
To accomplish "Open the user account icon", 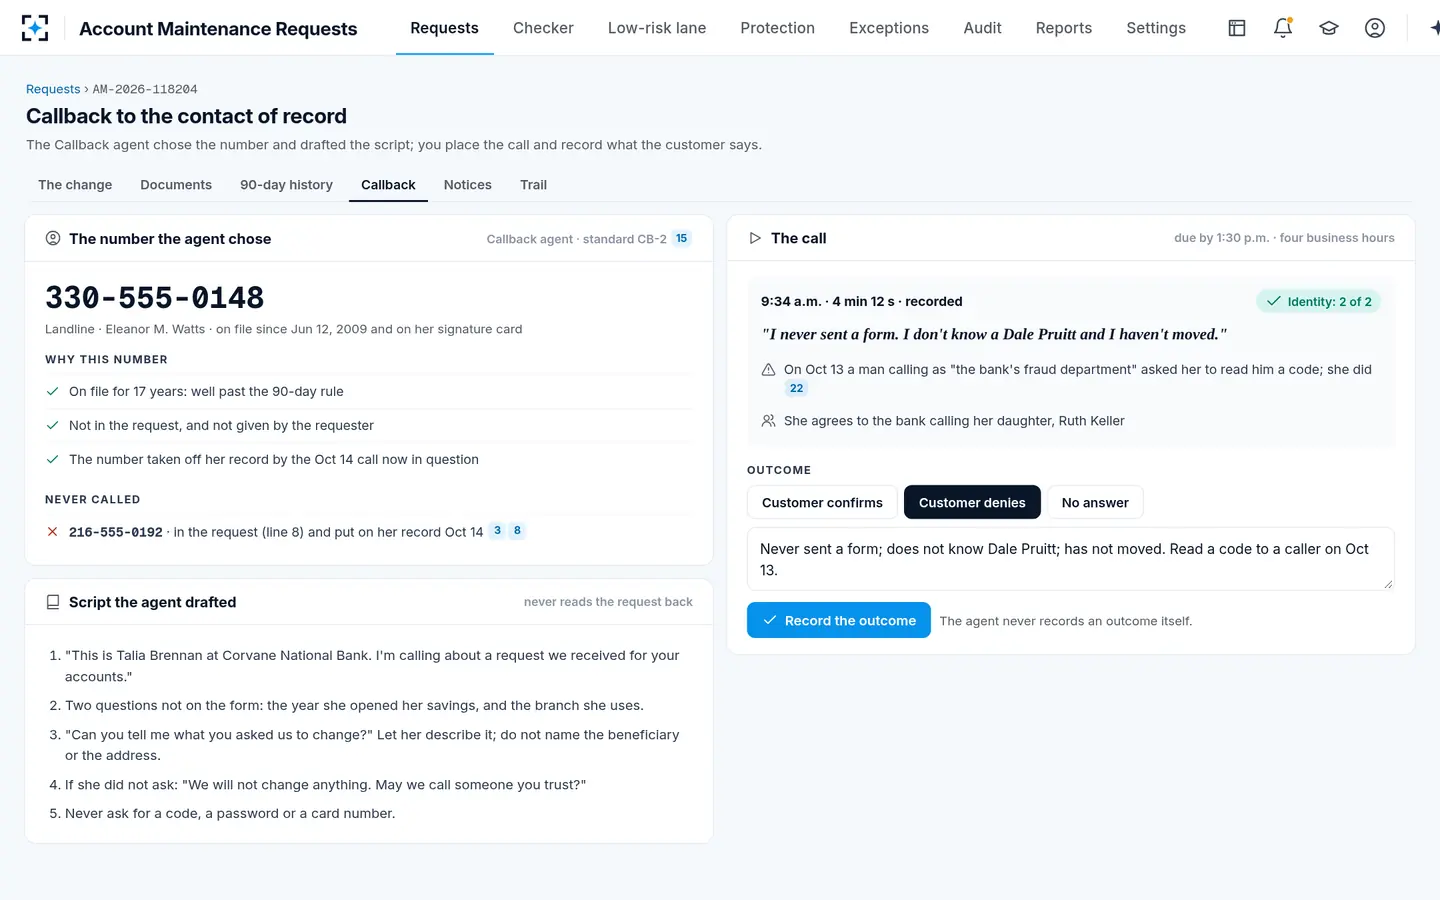I will (1375, 28).
